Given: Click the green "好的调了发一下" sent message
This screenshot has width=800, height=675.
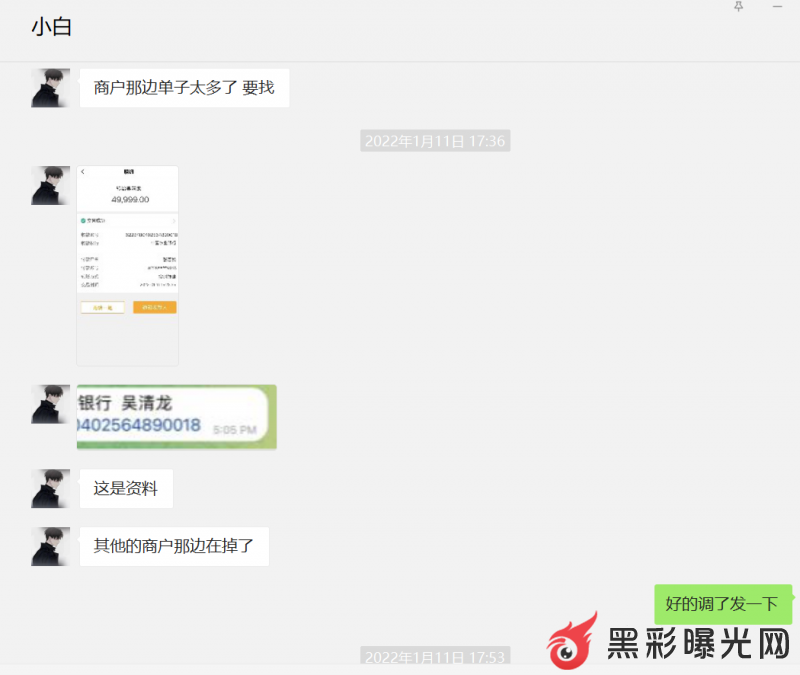Looking at the screenshot, I should (x=722, y=604).
